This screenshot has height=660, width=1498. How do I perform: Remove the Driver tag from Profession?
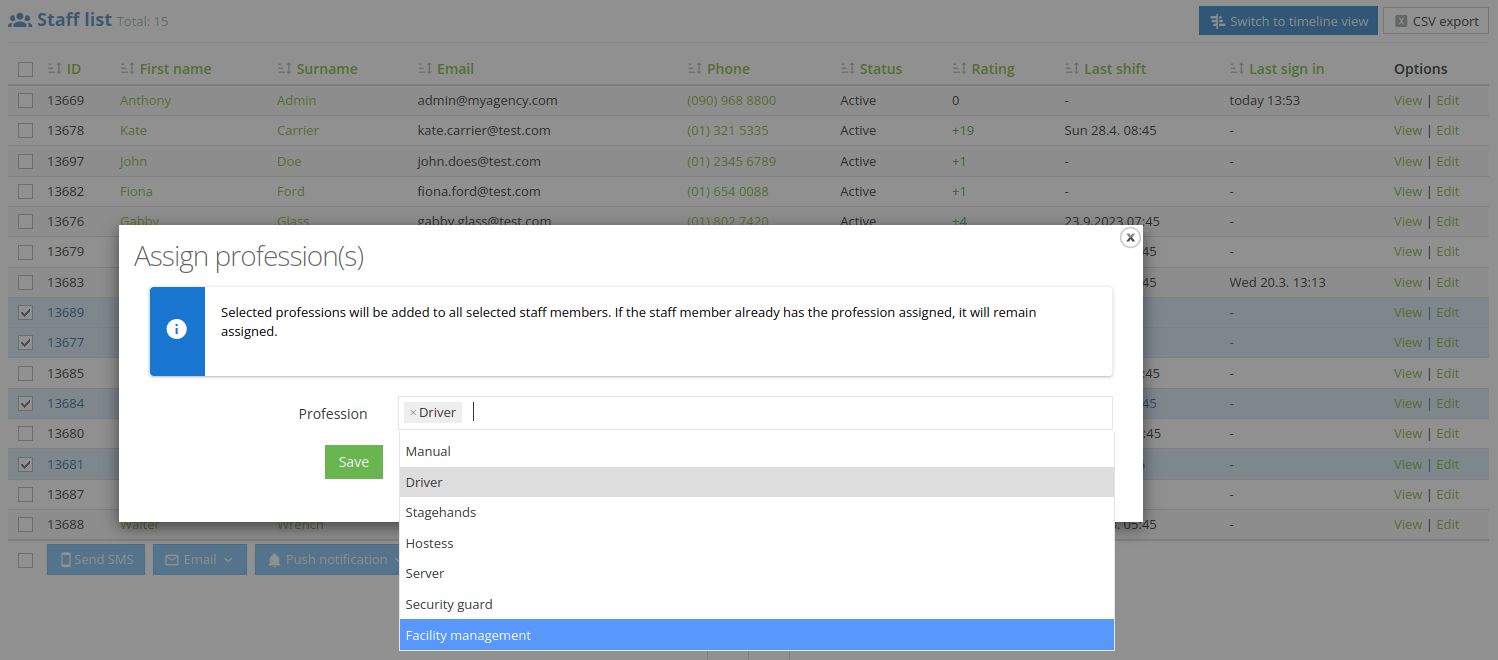[413, 413]
